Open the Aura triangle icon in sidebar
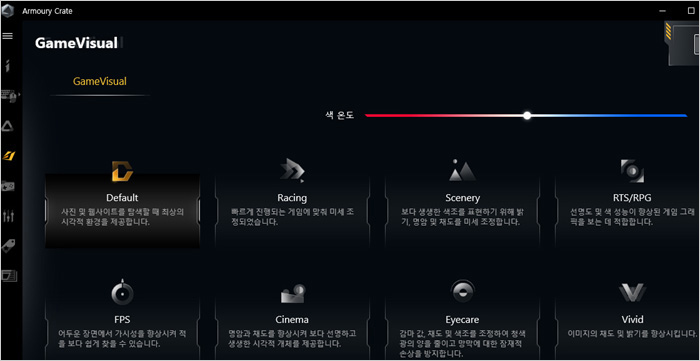This screenshot has width=700, height=361. (8, 126)
